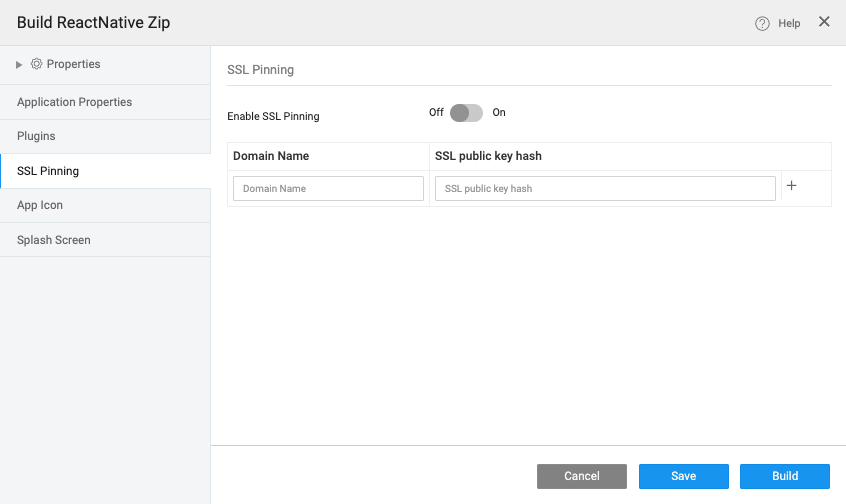Click the Domain Name column header
The width and height of the screenshot is (846, 504).
(x=271, y=156)
